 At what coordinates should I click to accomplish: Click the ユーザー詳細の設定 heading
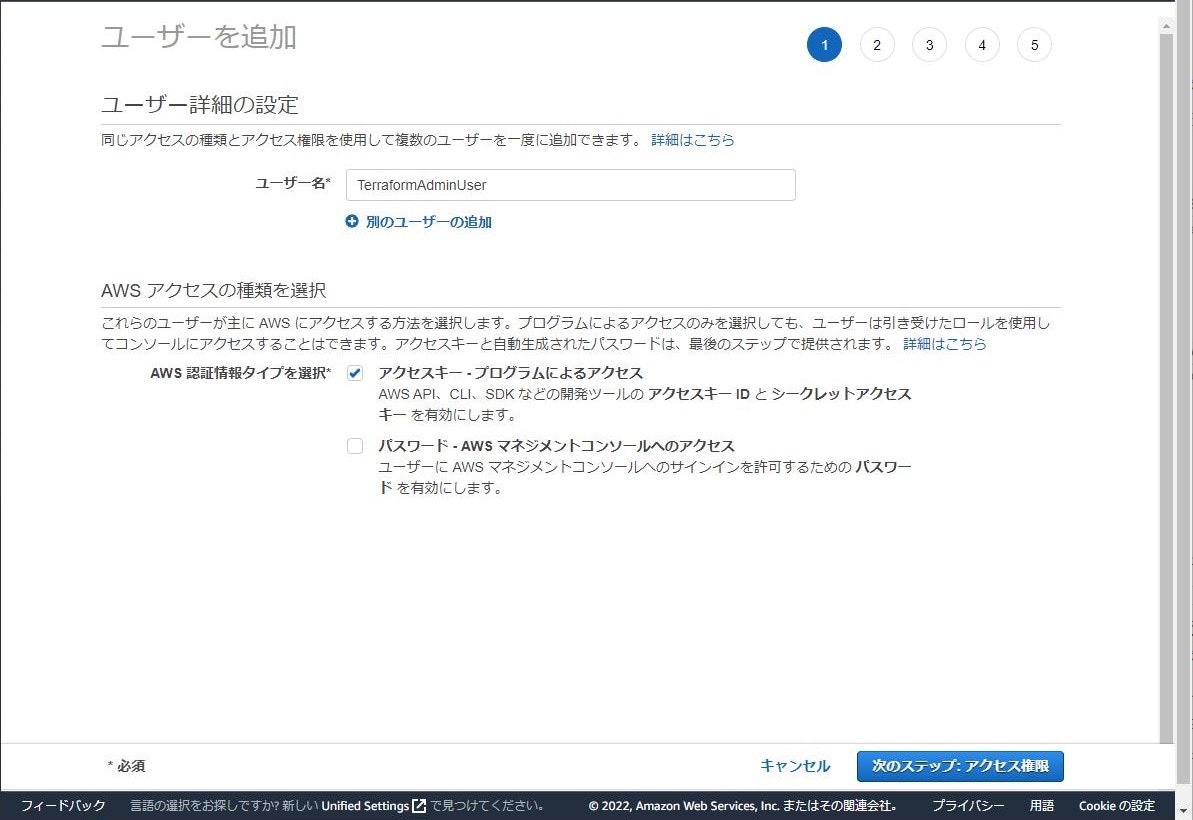pyautogui.click(x=199, y=105)
